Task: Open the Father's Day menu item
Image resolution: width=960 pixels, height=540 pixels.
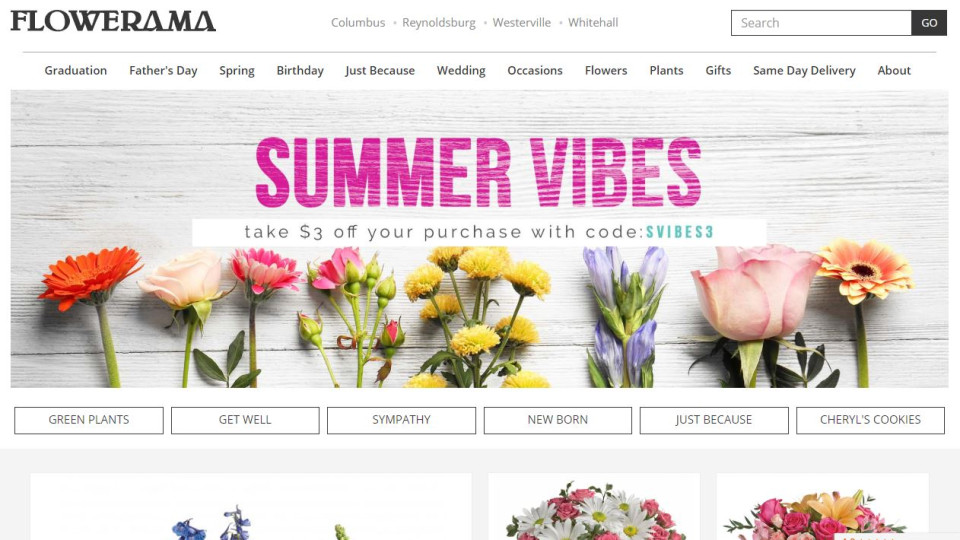Action: 163,70
